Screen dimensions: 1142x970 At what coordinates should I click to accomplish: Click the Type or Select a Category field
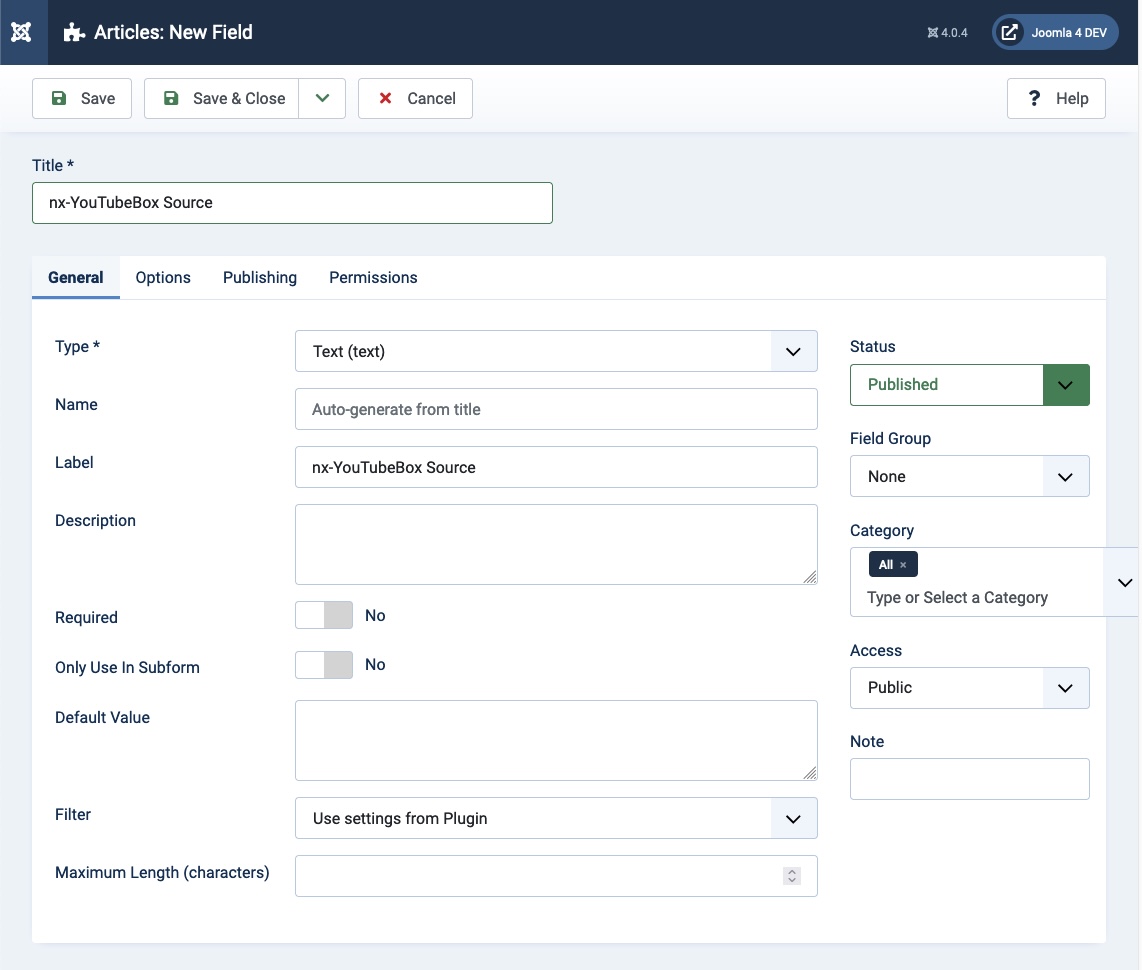[x=957, y=598]
